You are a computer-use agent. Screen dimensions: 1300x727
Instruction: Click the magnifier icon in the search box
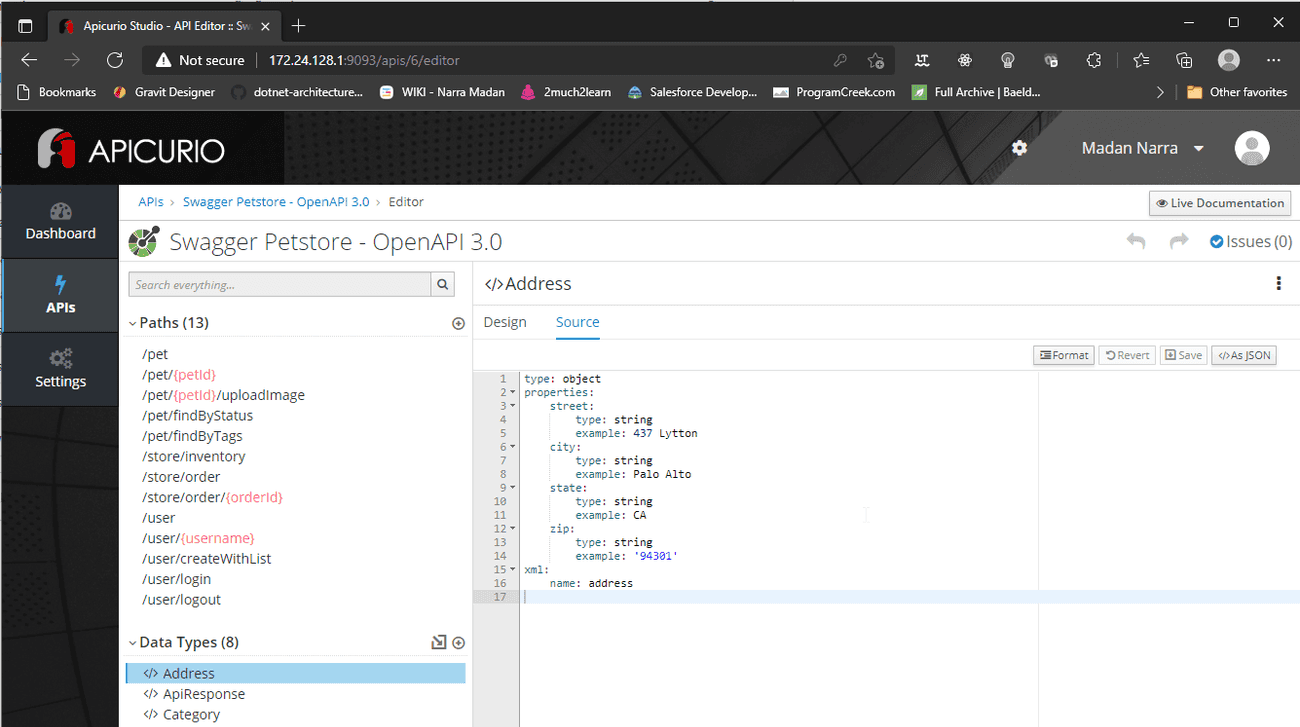point(441,284)
